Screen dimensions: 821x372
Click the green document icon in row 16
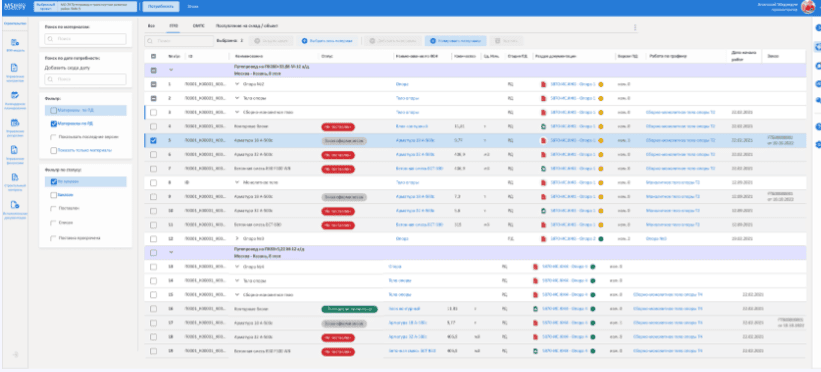[x=535, y=309]
